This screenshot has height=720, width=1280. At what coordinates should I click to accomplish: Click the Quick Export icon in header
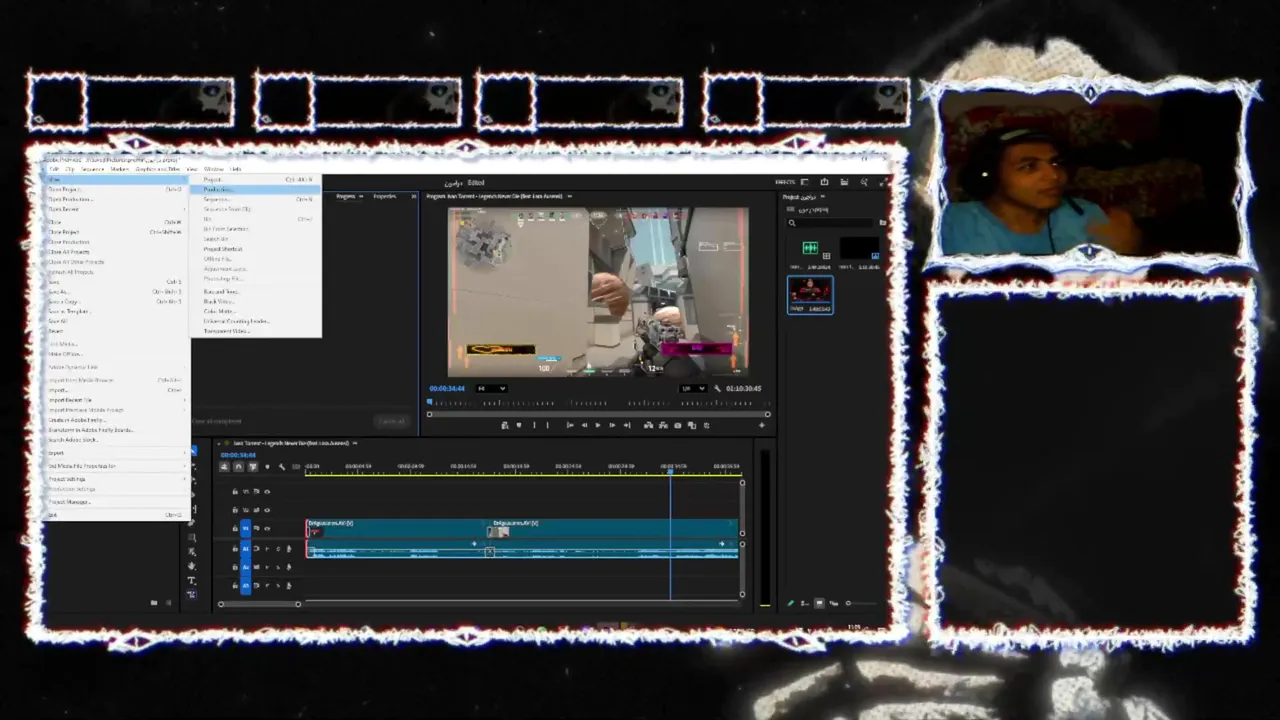824,182
